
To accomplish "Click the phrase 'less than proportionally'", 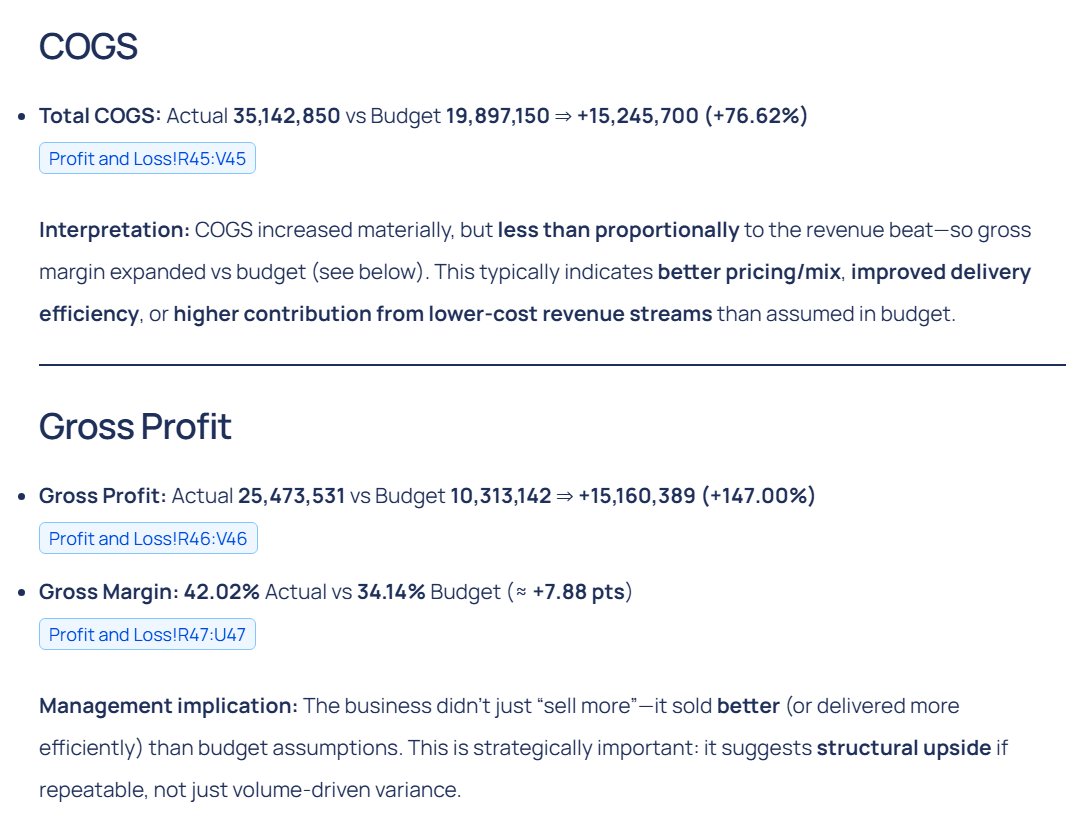I will [x=618, y=230].
